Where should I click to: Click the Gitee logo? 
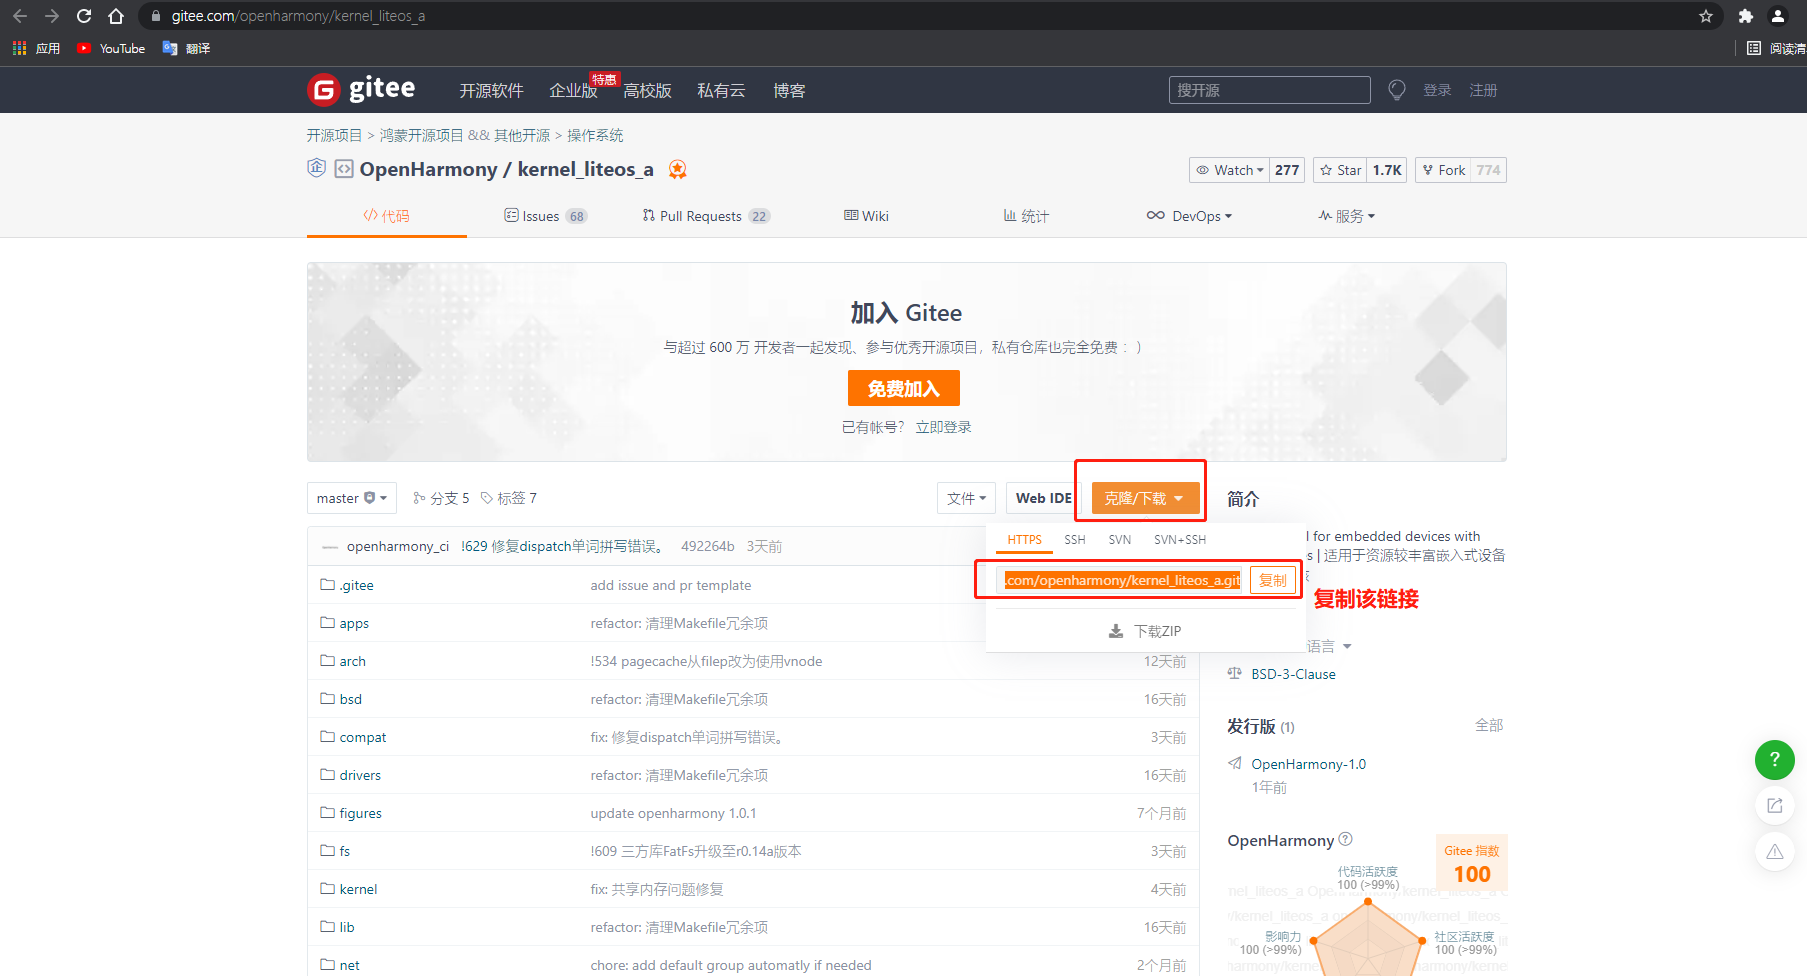pos(361,89)
